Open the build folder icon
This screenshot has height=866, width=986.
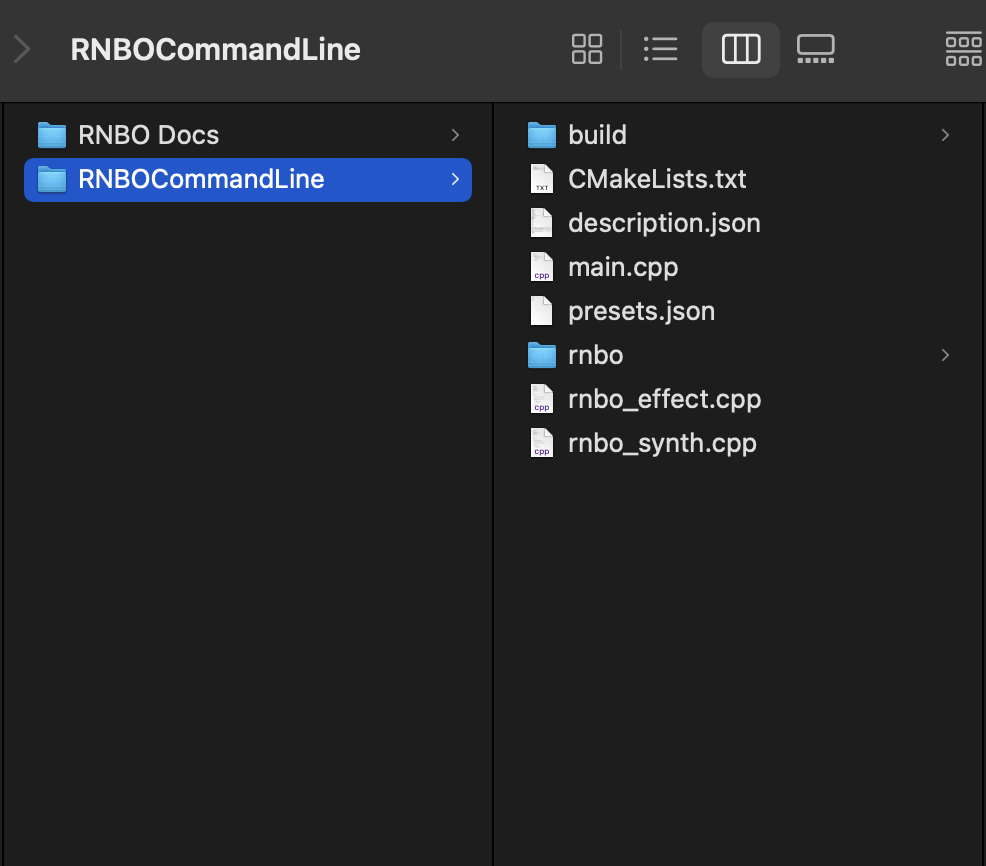click(541, 134)
